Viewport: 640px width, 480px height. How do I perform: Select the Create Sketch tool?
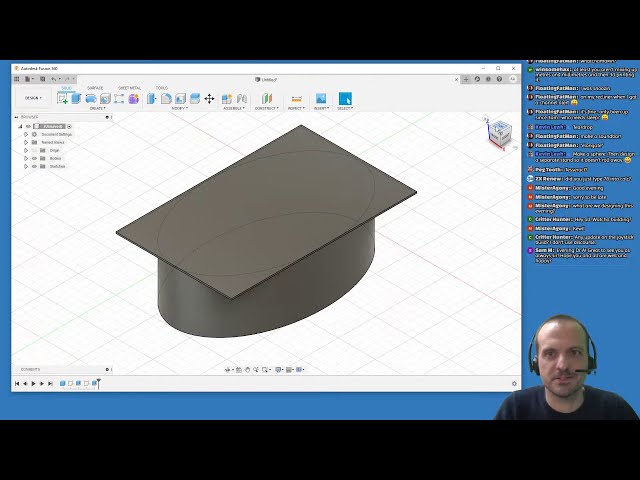[x=62, y=98]
